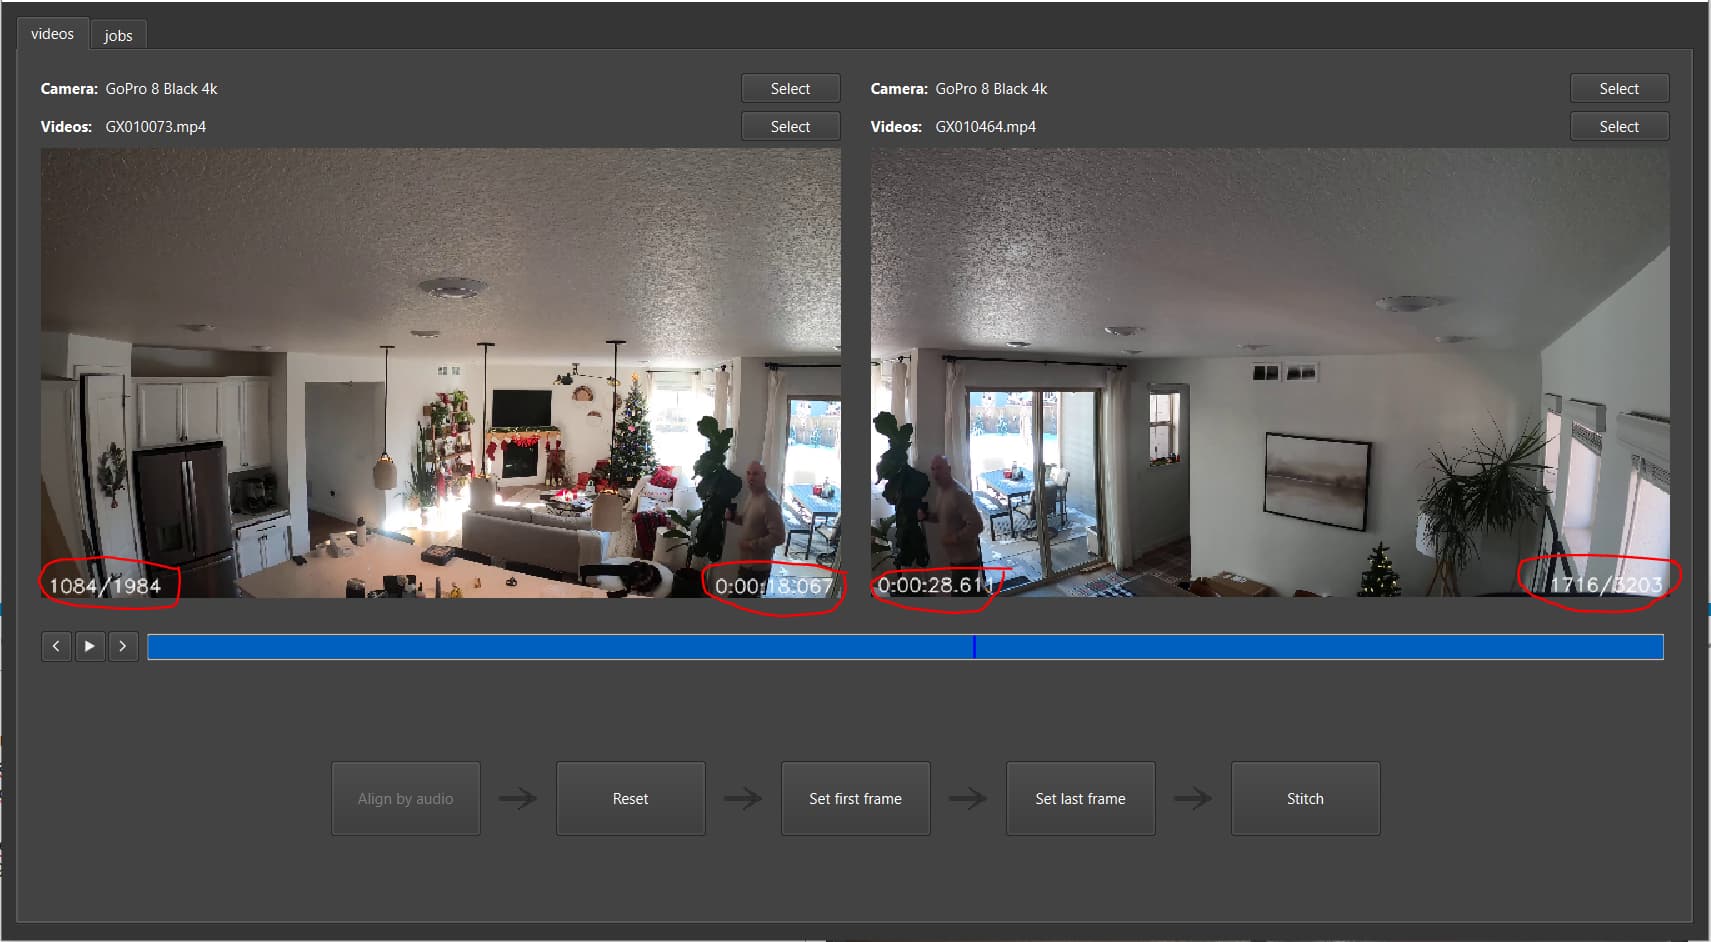The width and height of the screenshot is (1711, 942).
Task: Click Set first frame
Action: pyautogui.click(x=855, y=799)
